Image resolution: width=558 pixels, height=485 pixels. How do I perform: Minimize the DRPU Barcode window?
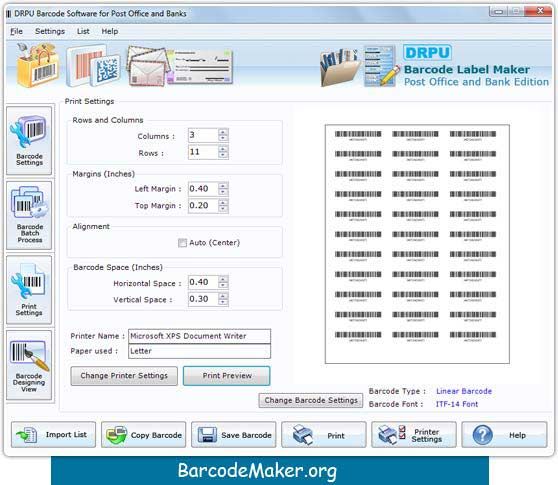point(498,12)
